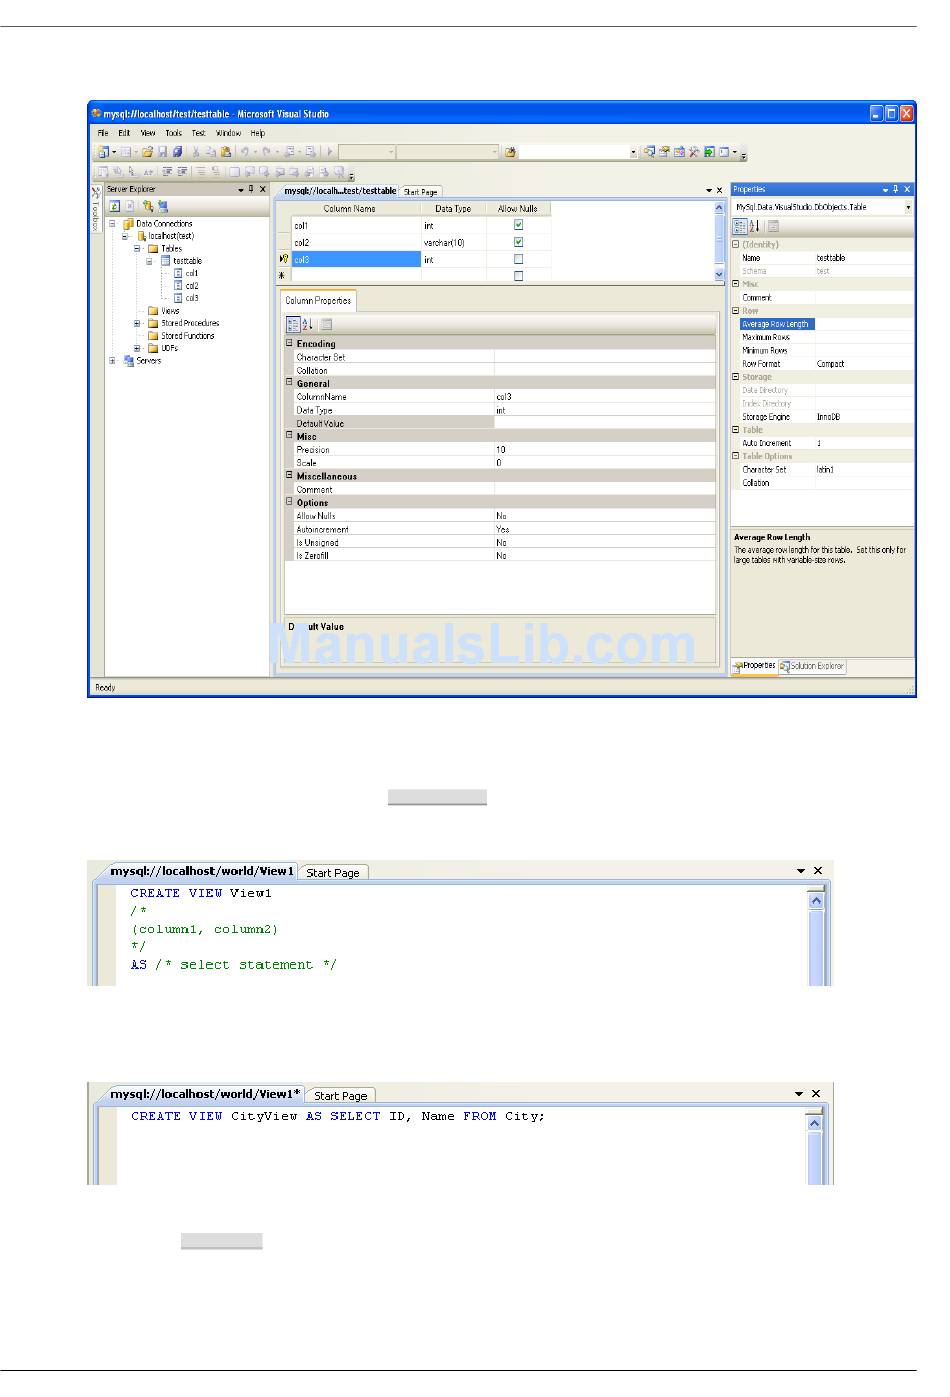
Task: Click the Start Debugging play icon
Action: [329, 152]
